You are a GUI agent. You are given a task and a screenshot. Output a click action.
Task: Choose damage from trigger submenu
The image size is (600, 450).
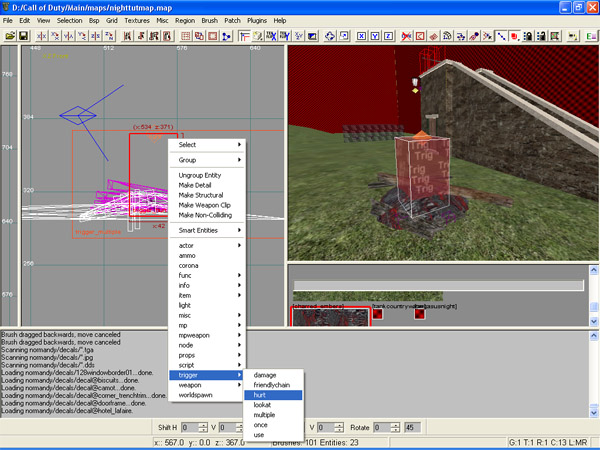(273, 375)
